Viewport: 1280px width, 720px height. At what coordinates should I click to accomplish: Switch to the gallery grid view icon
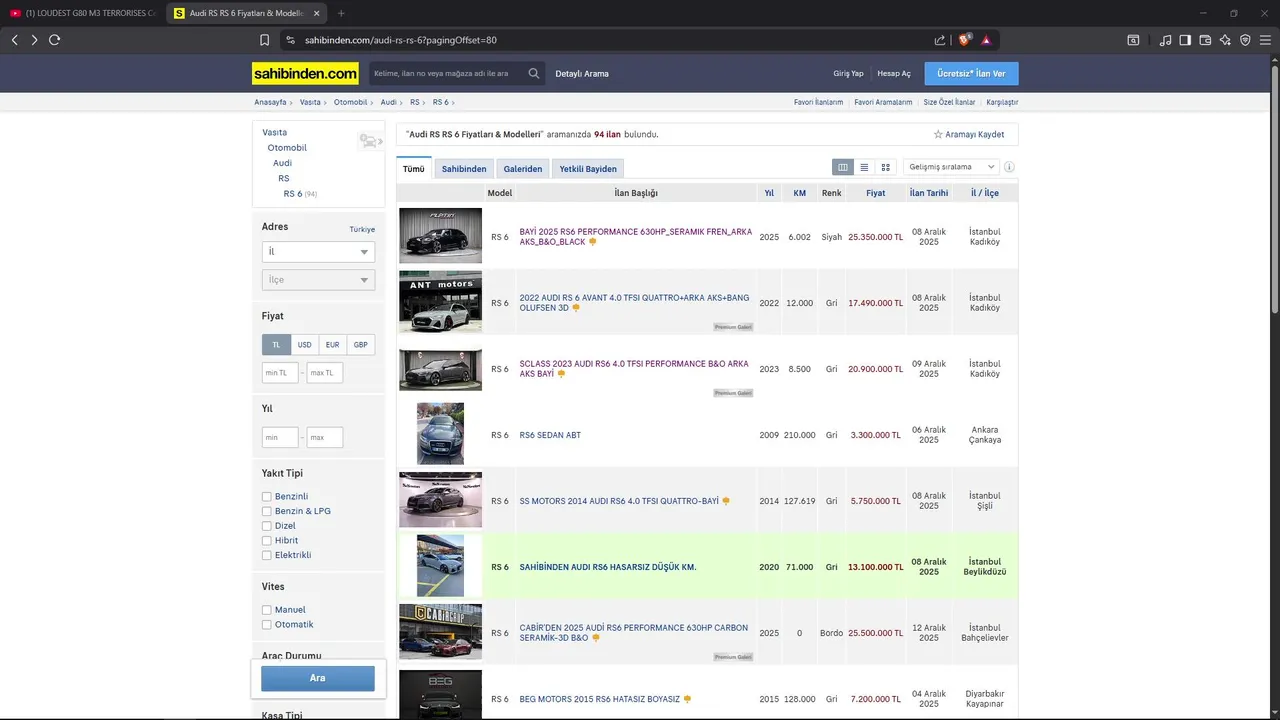tap(885, 167)
